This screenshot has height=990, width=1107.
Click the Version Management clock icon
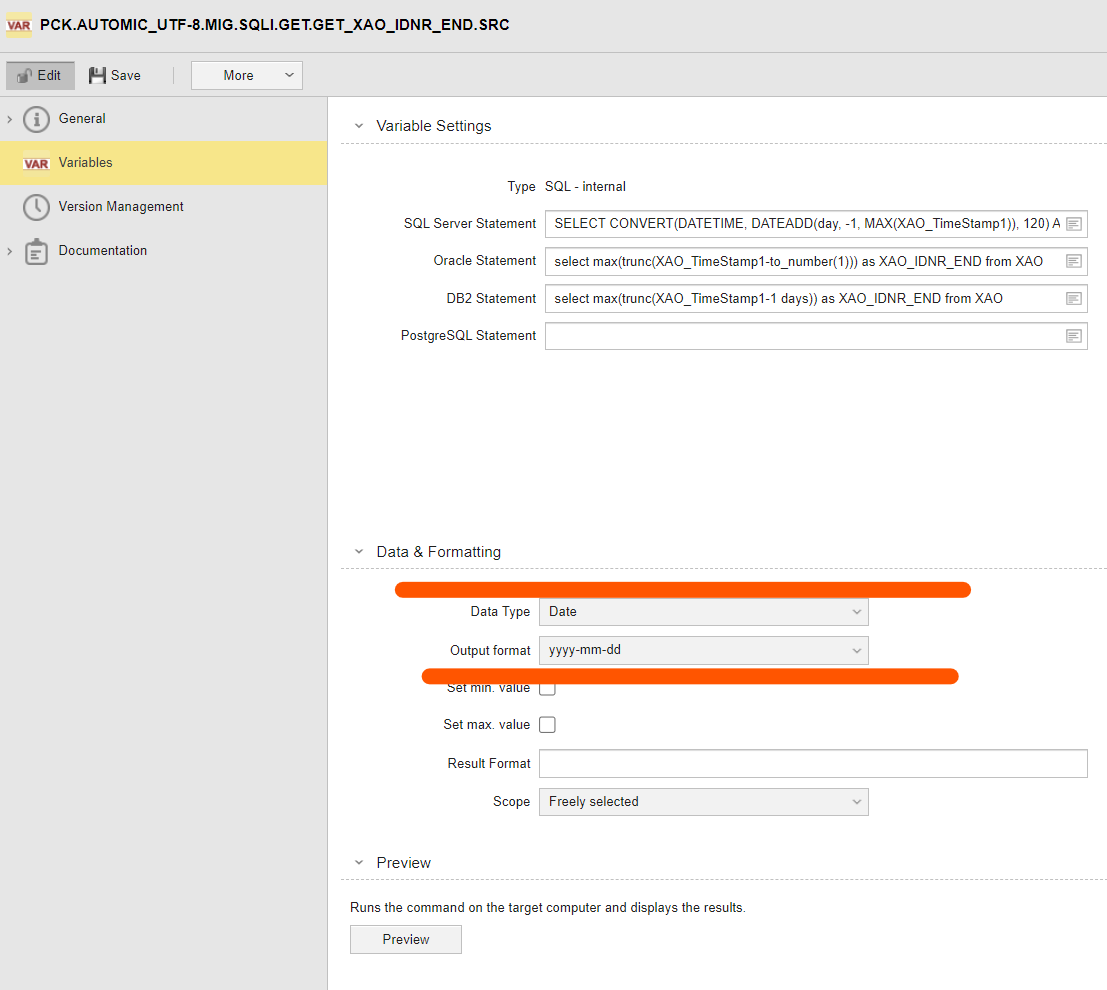point(36,207)
